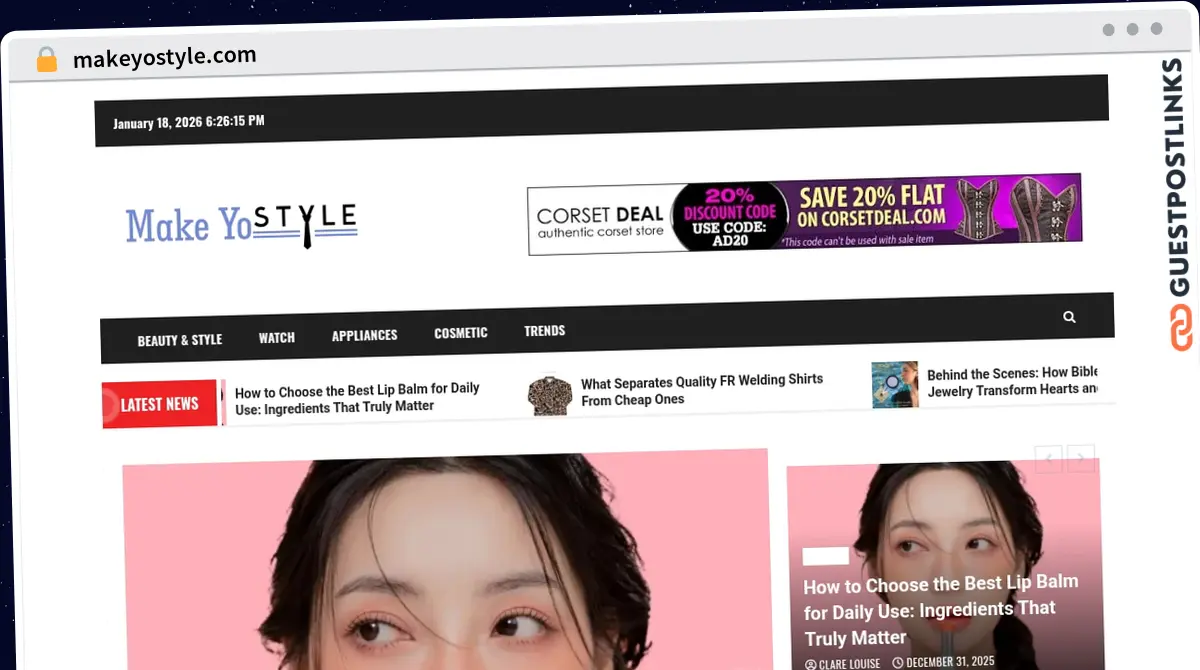Advance slider with the right arrow
Viewport: 1200px width, 670px height.
(x=1081, y=459)
